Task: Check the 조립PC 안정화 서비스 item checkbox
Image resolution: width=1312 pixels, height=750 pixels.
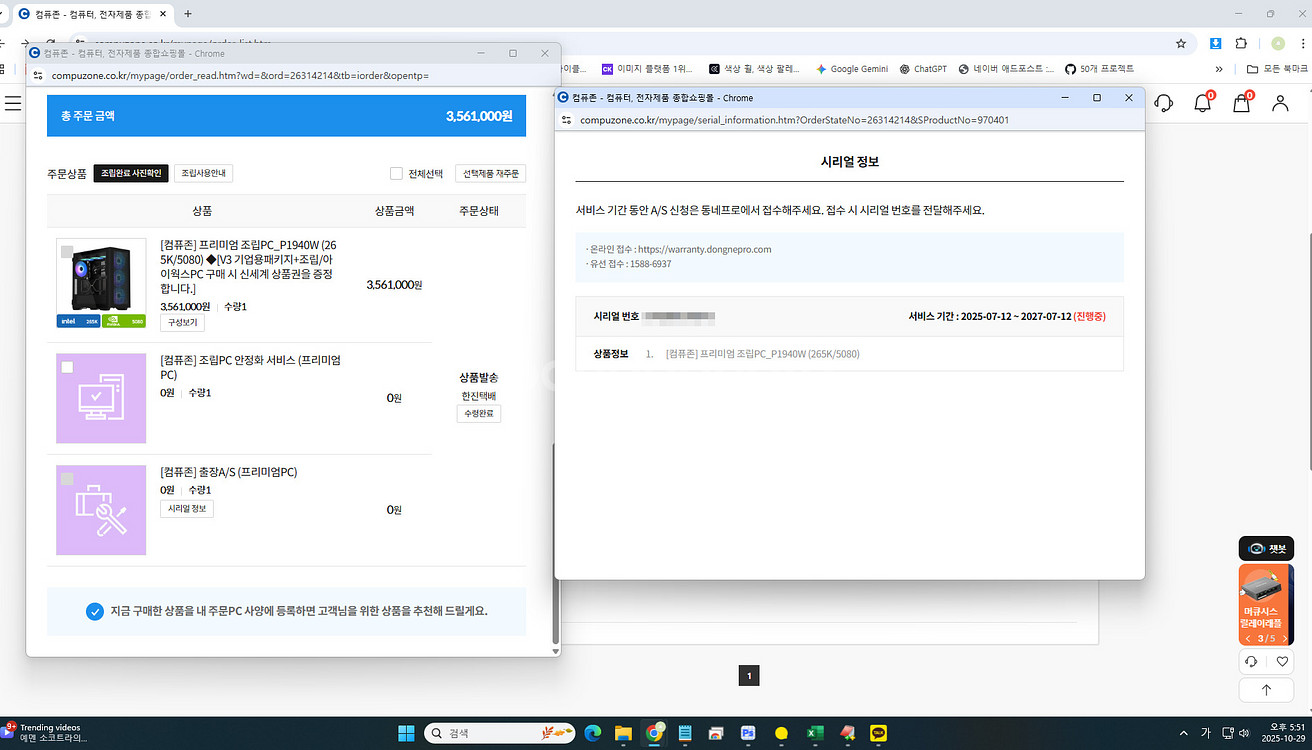Action: pyautogui.click(x=67, y=367)
